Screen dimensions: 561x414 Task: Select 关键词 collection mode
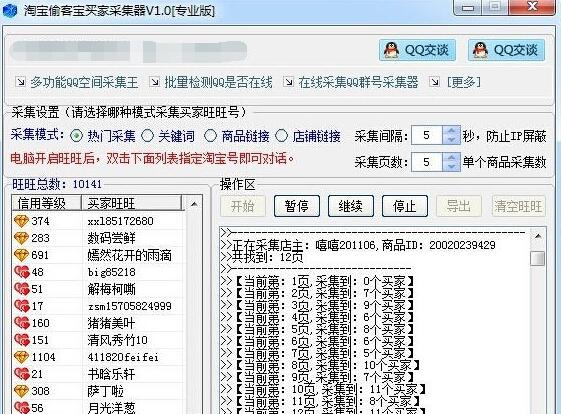[x=147, y=136]
